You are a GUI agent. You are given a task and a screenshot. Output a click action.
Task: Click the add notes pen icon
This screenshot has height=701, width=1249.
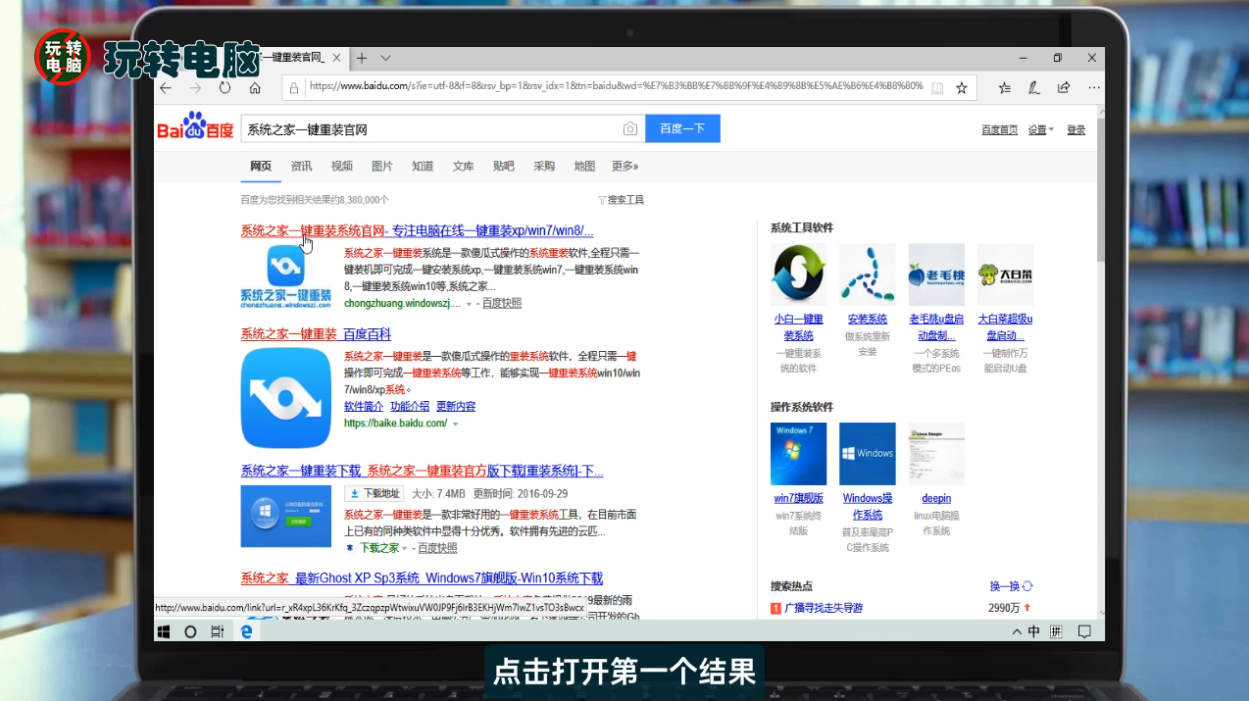click(x=1034, y=88)
